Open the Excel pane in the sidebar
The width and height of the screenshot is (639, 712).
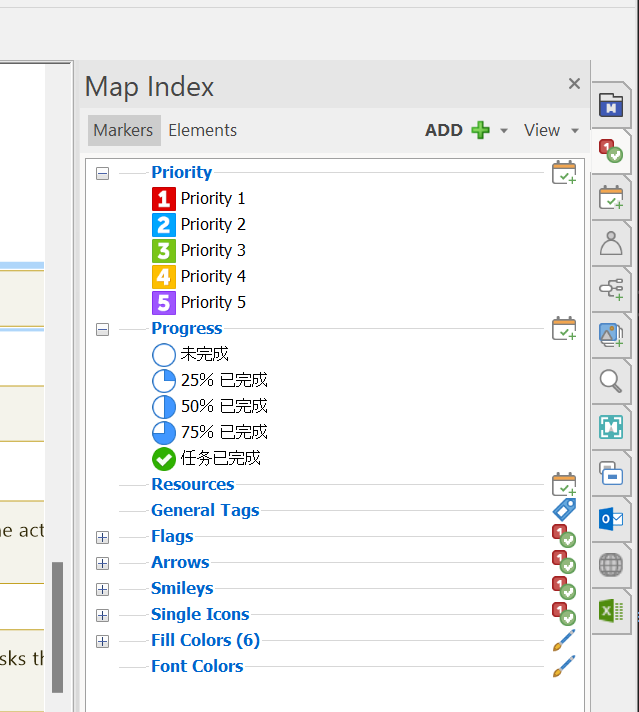(611, 610)
